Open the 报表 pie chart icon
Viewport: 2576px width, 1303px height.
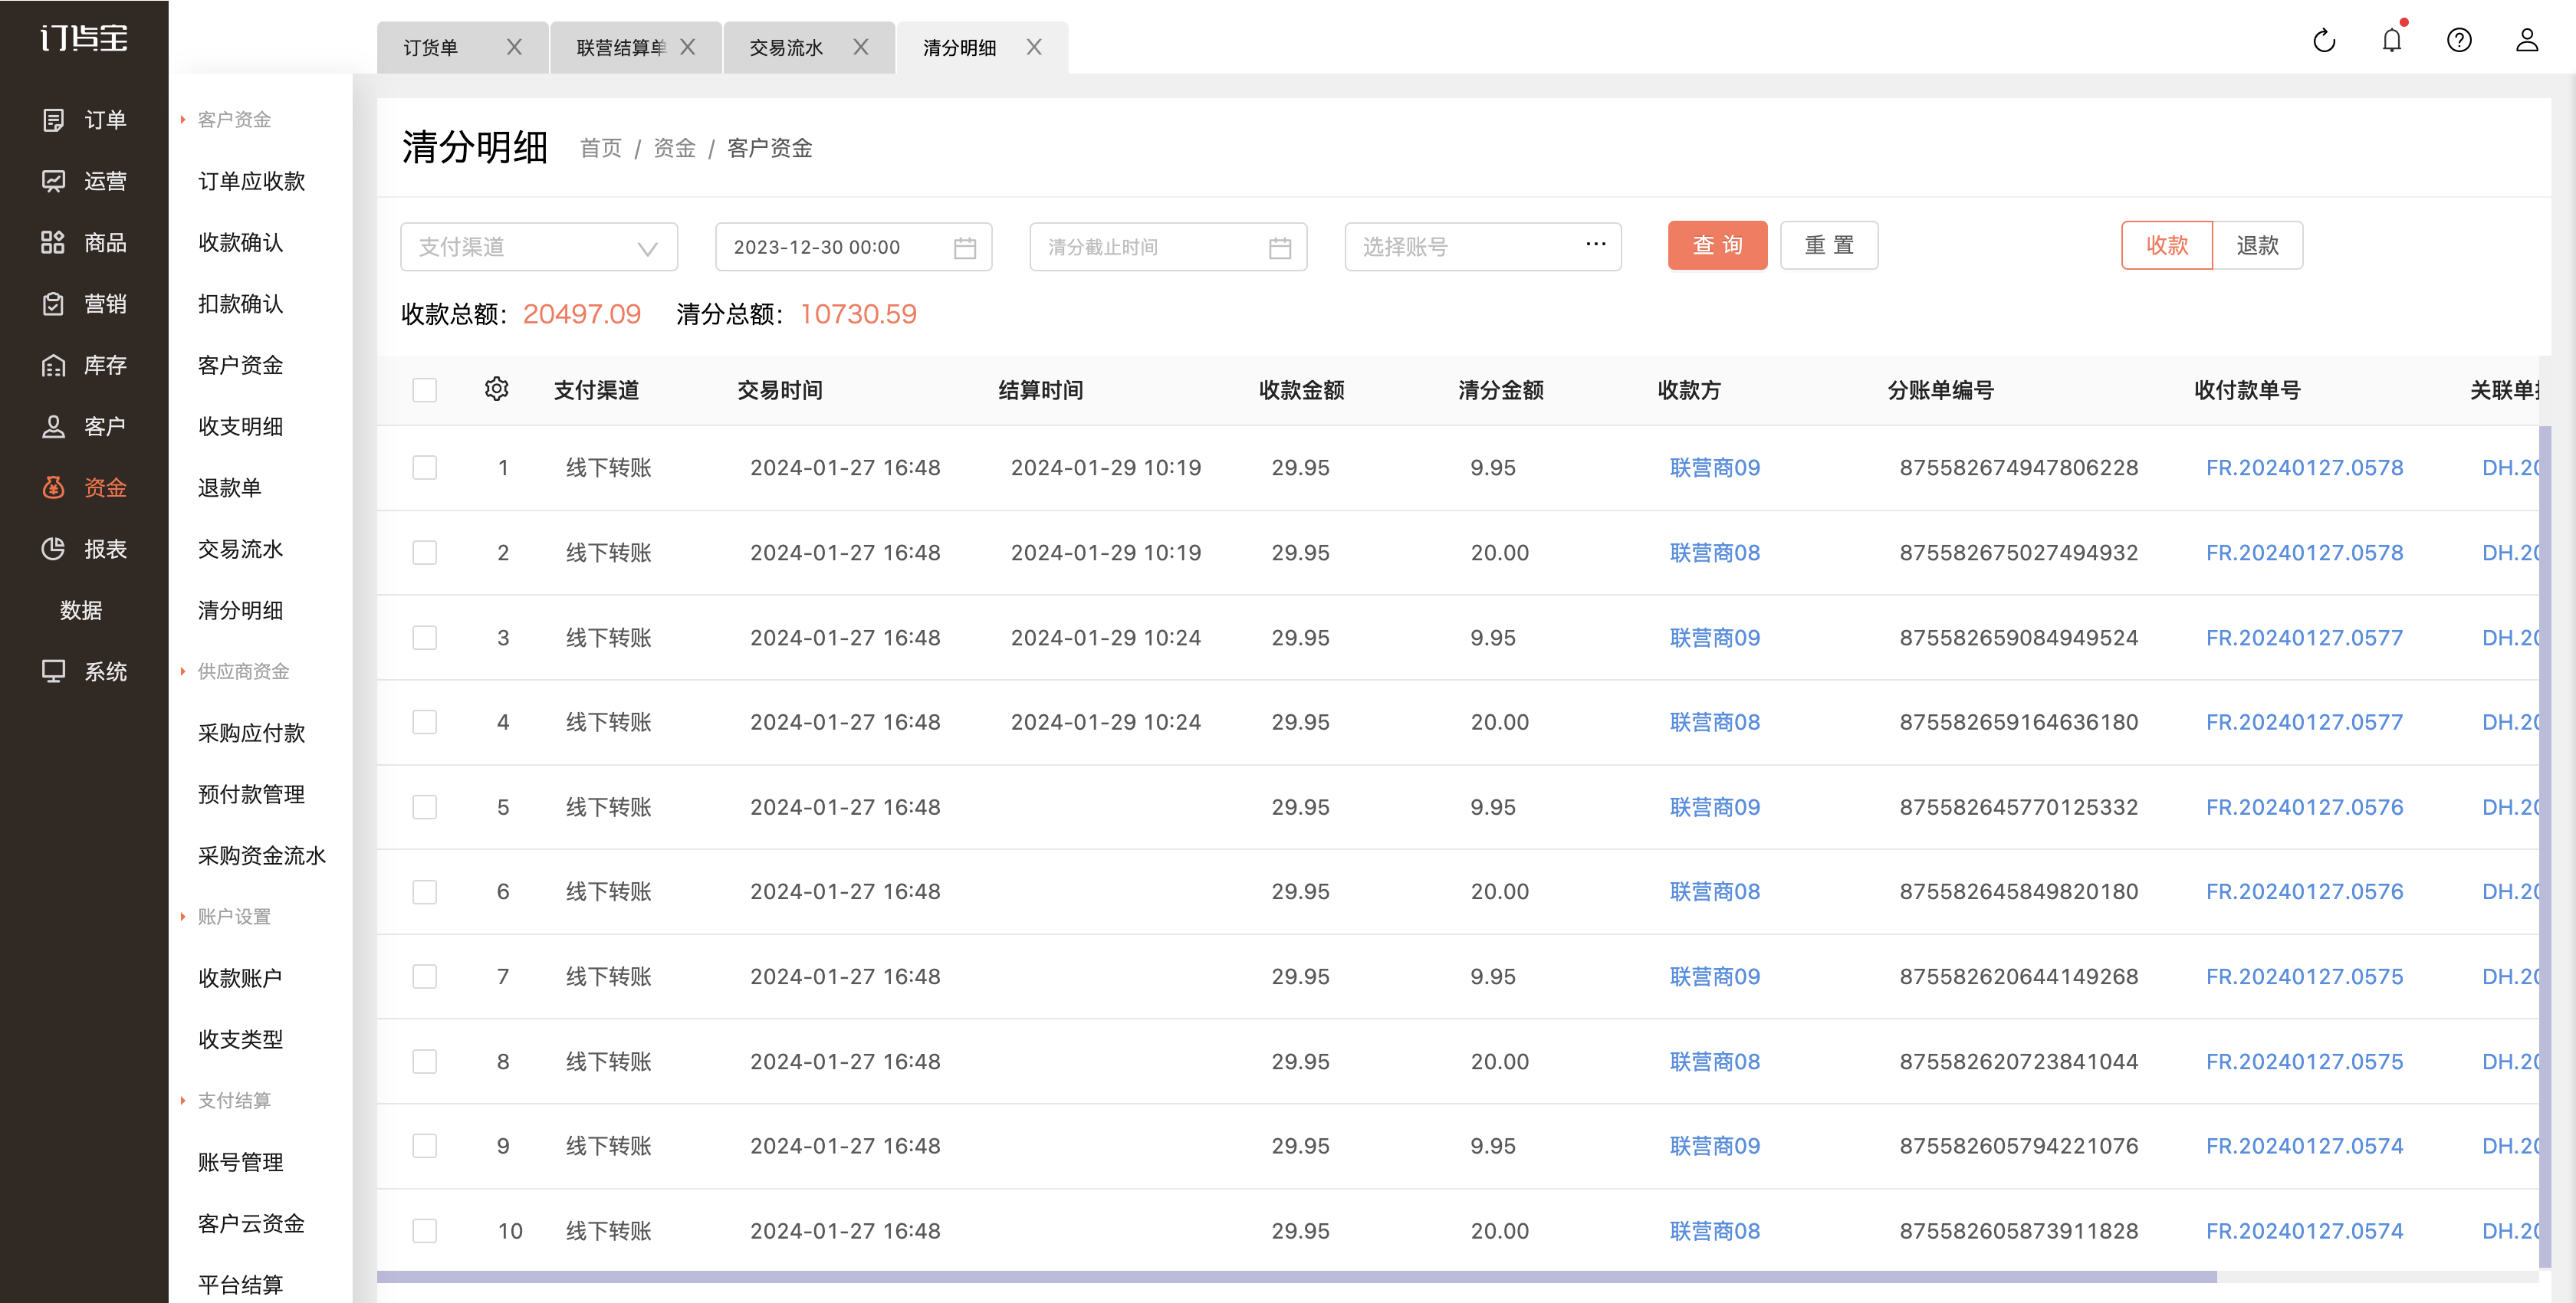coord(54,549)
